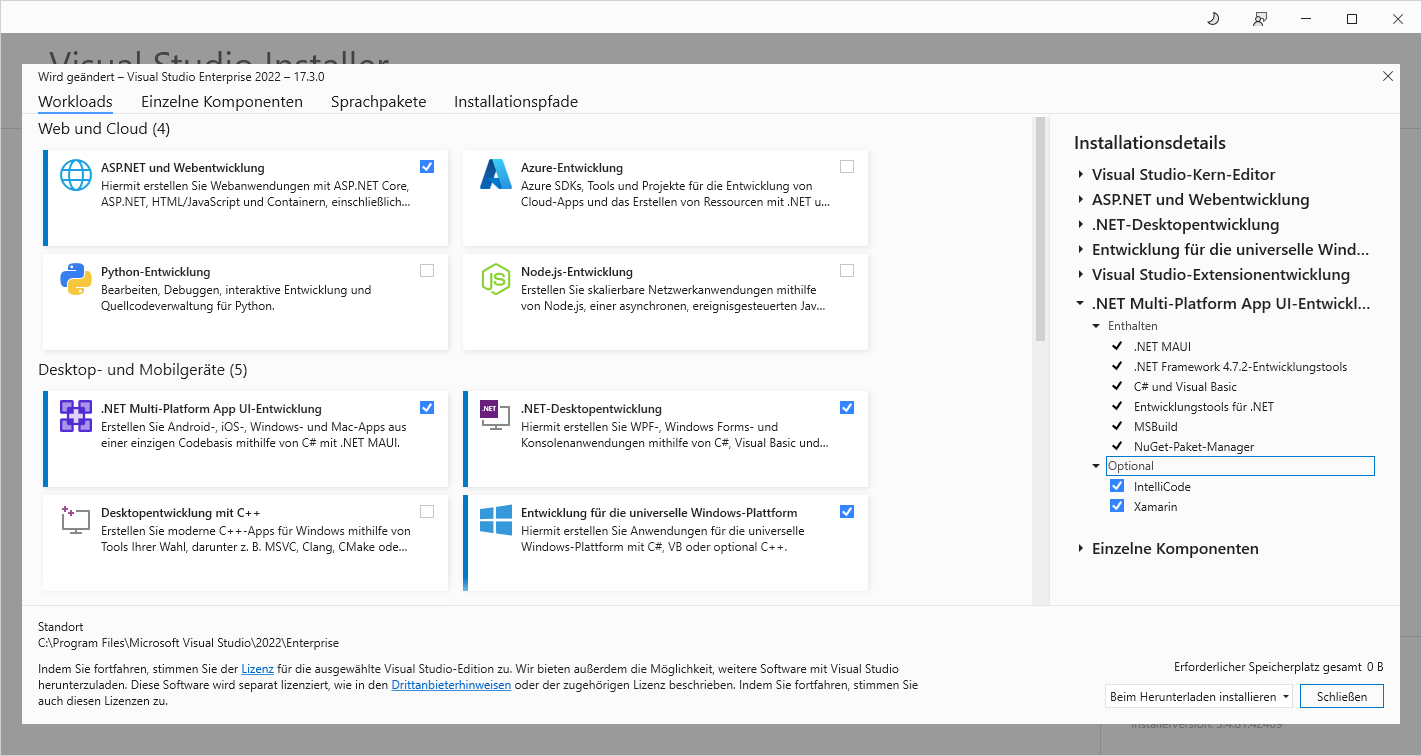Uncheck the optional Xamarin component
Screen dimensions: 1422x756
tap(1117, 507)
